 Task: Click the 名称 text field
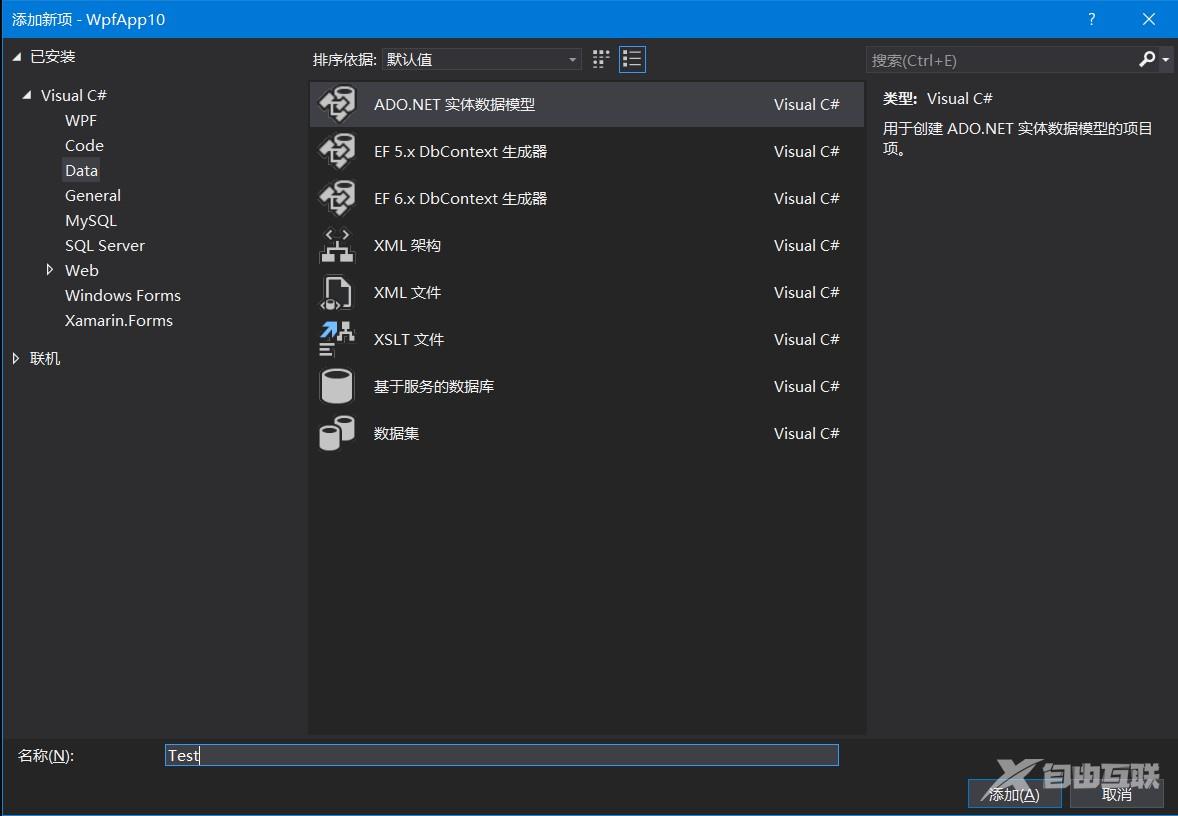click(501, 755)
